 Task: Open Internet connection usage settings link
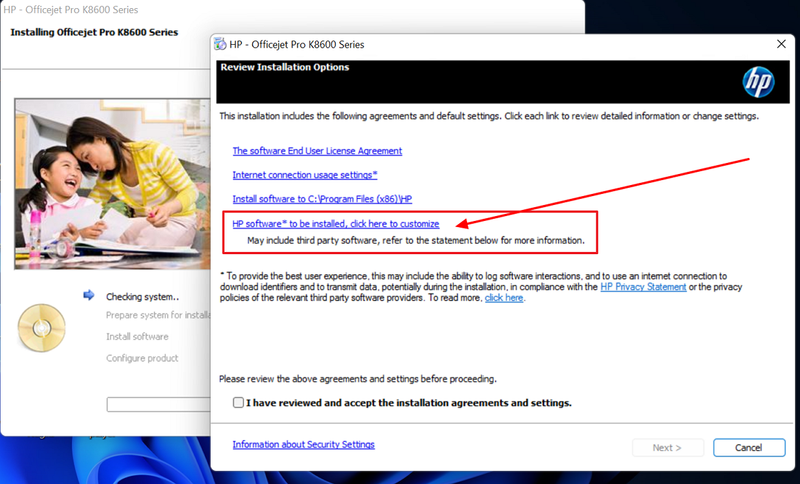[305, 175]
